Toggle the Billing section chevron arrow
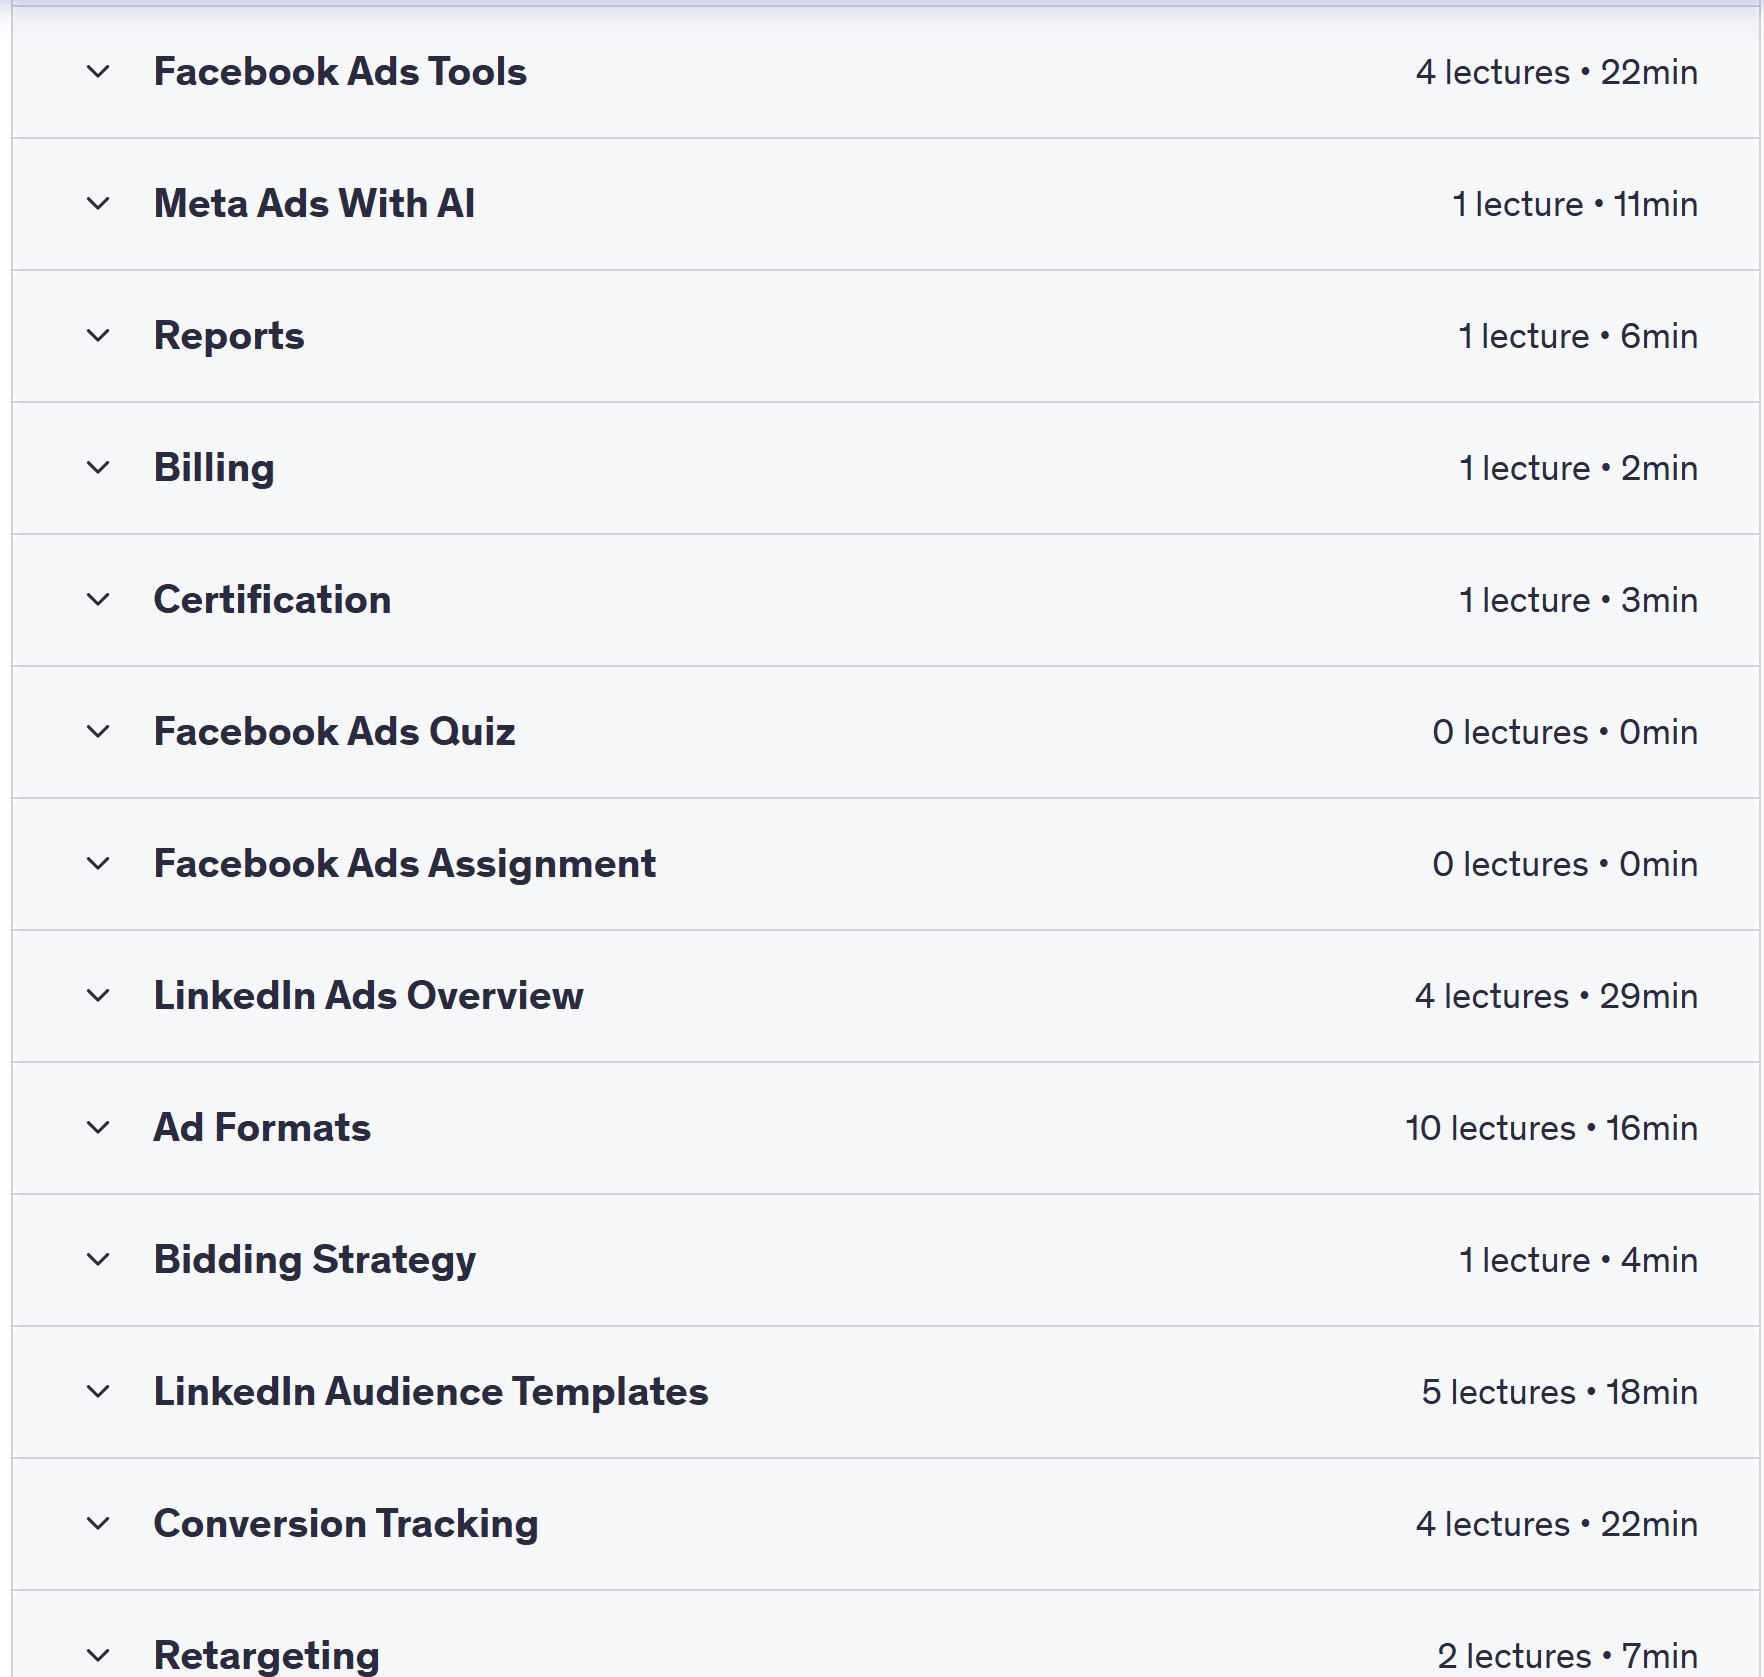Viewport: 1764px width, 1677px height. pyautogui.click(x=98, y=468)
